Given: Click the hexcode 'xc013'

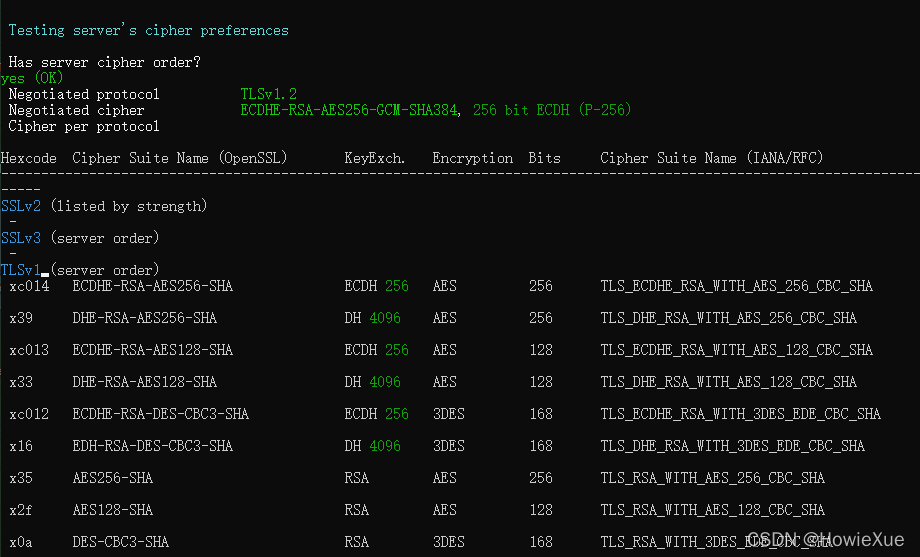Looking at the screenshot, I should pyautogui.click(x=29, y=350).
